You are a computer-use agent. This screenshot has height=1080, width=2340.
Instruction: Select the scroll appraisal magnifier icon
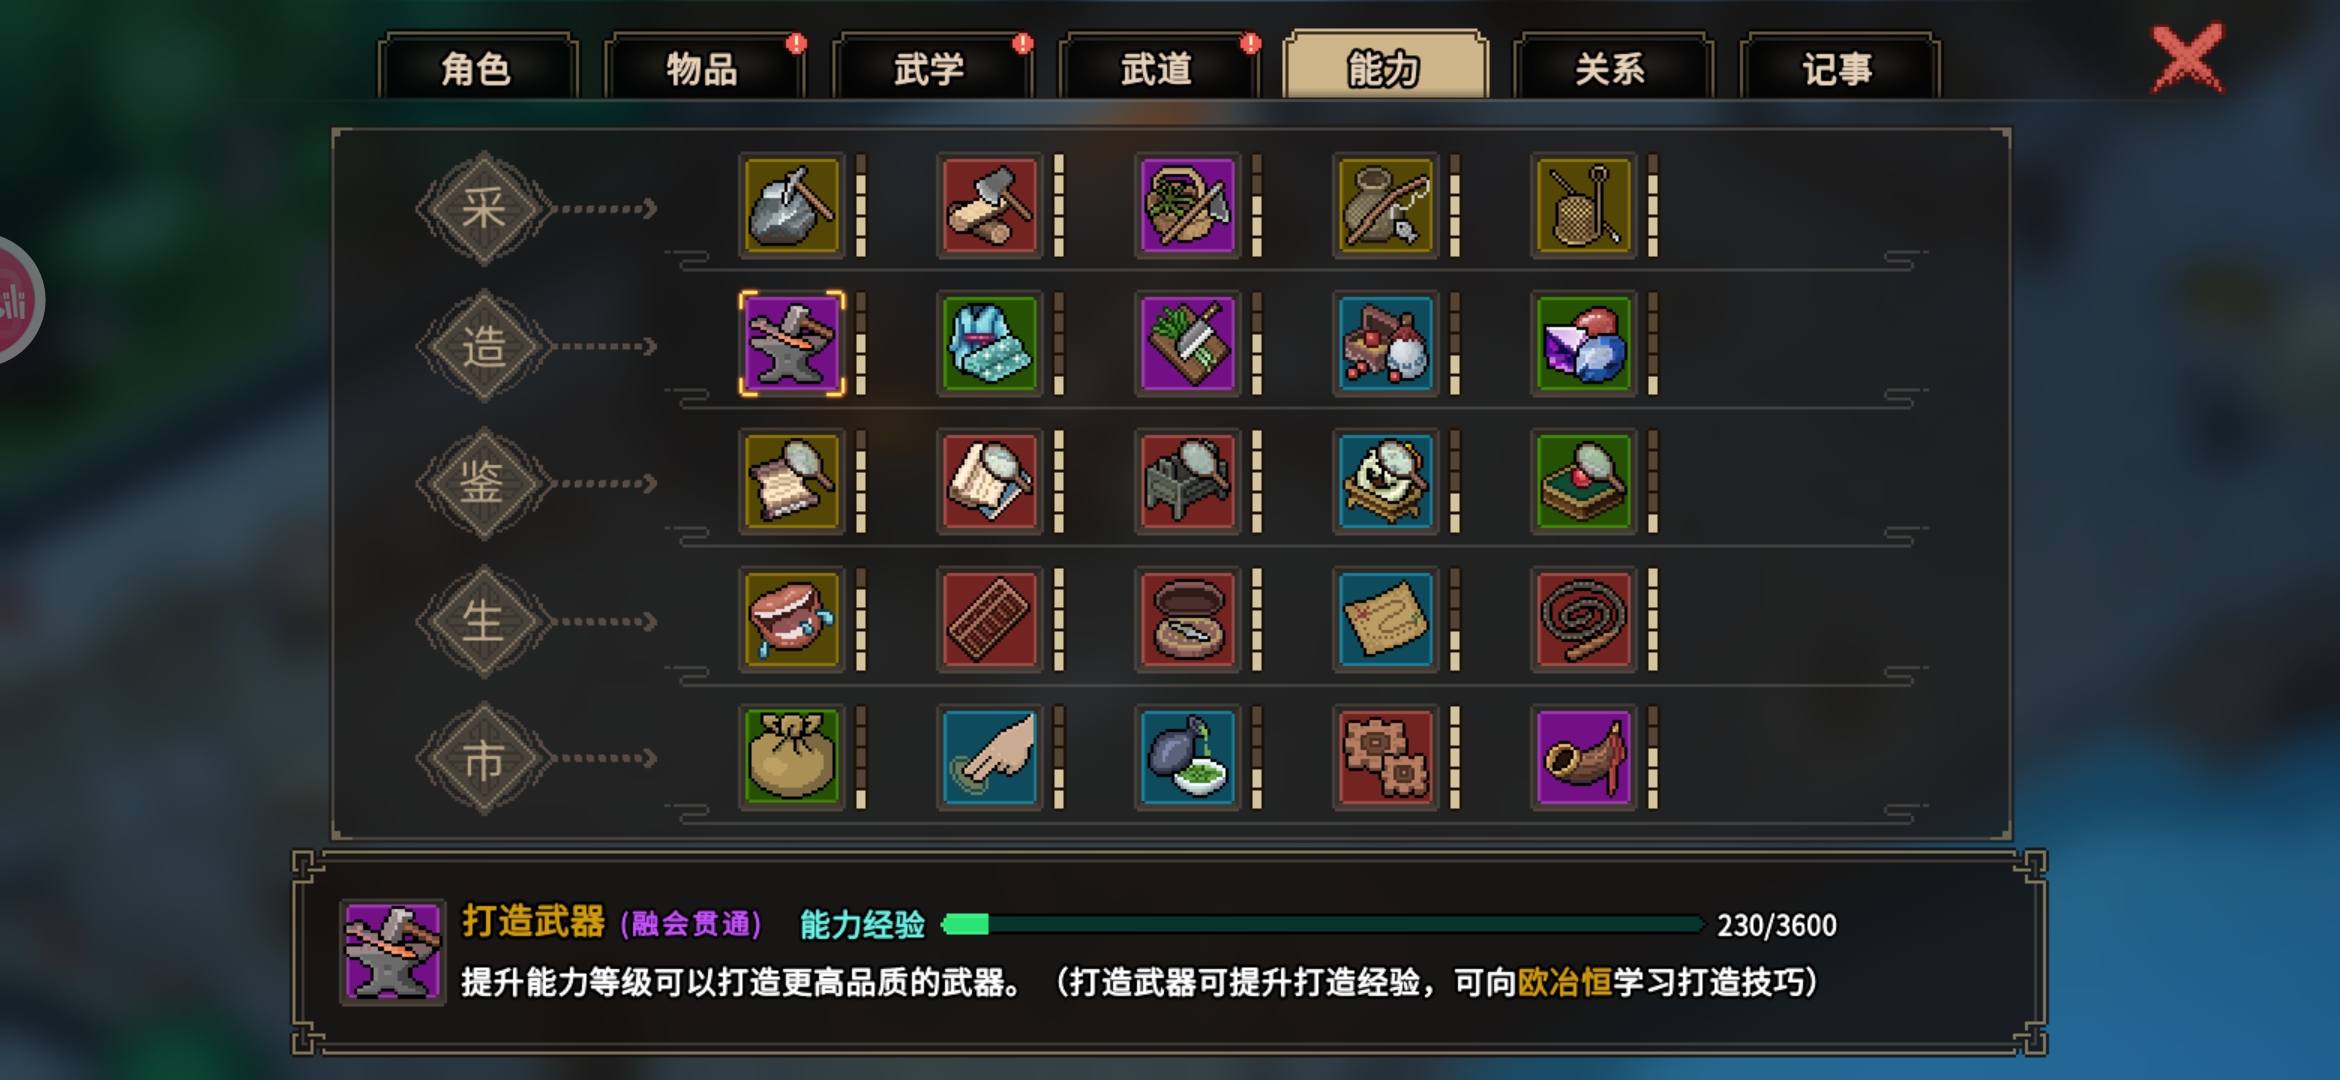(791, 482)
